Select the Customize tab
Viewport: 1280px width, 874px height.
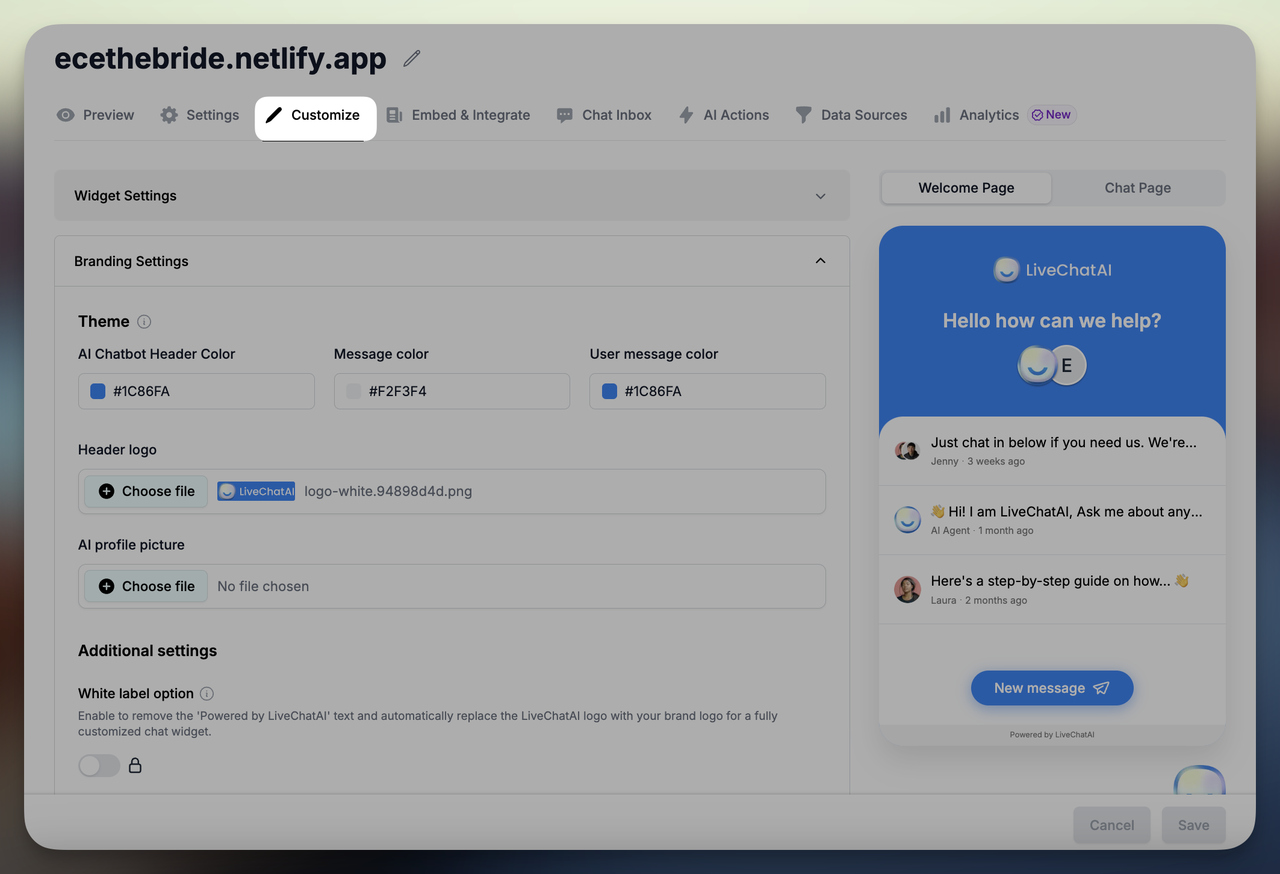click(x=315, y=116)
